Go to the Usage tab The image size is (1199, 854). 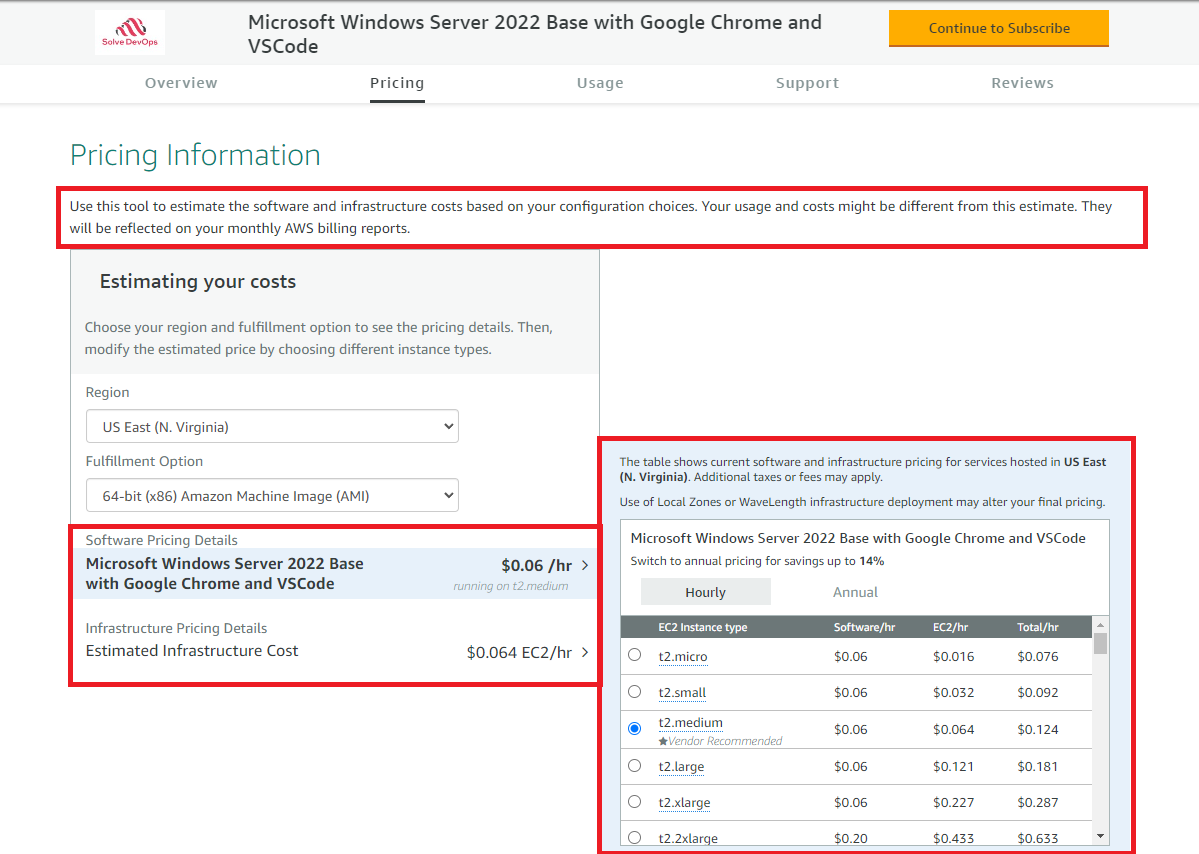pos(600,83)
